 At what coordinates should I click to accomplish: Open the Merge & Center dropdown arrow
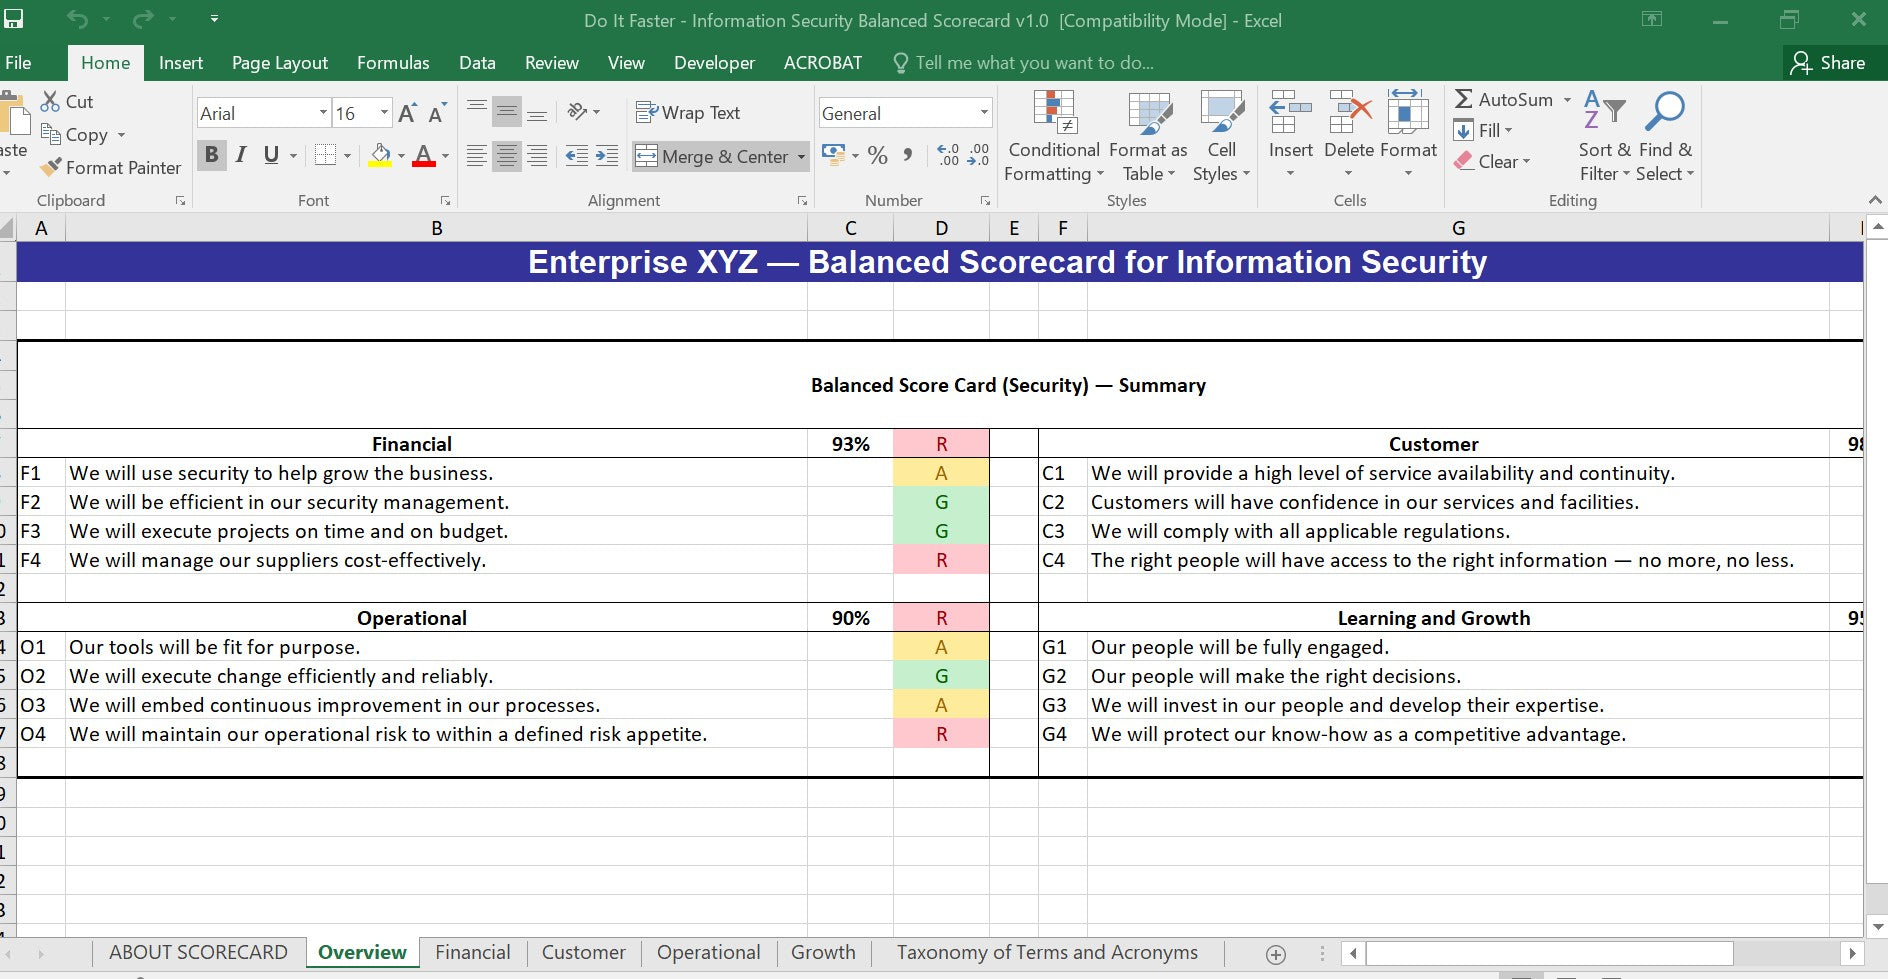[x=801, y=157]
